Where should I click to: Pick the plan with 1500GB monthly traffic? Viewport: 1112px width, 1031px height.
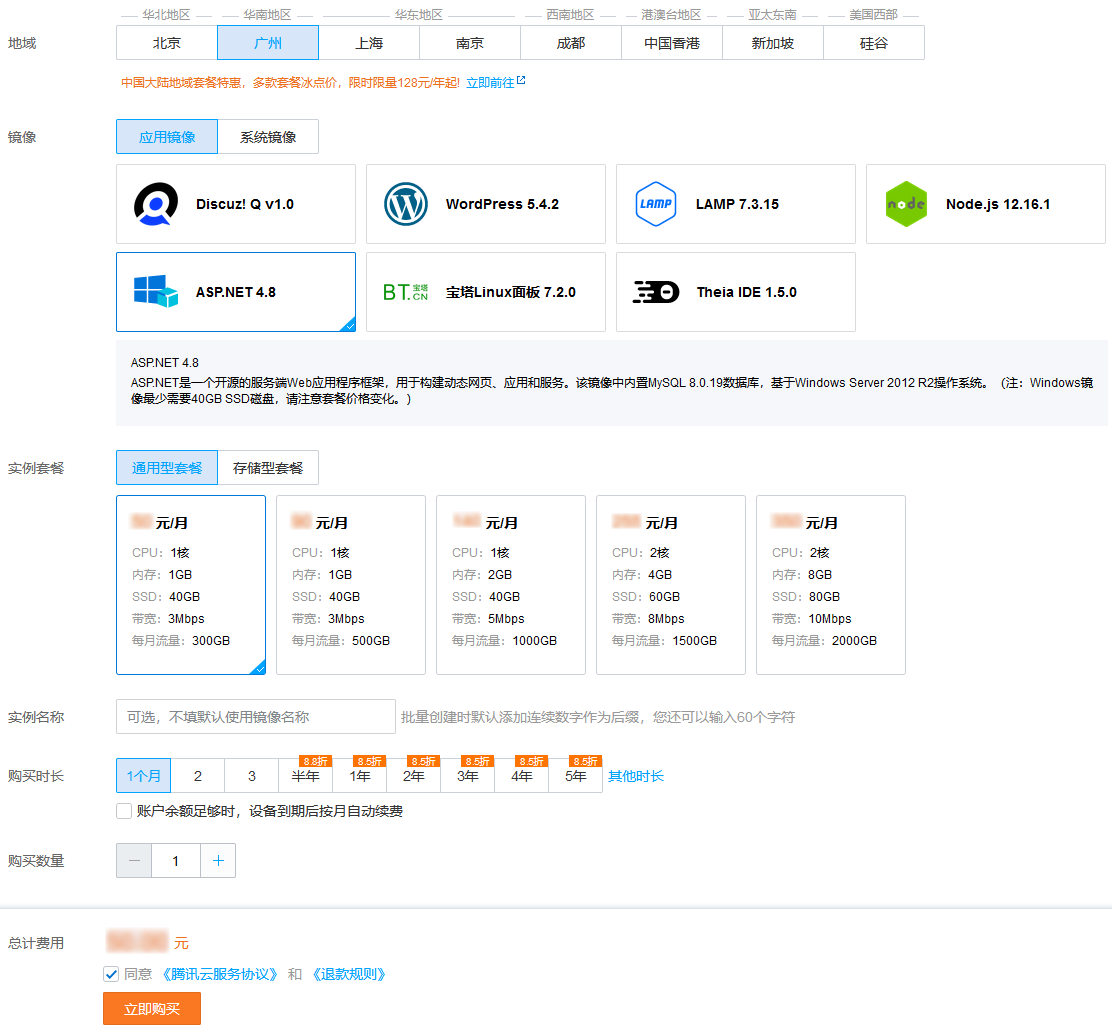[x=671, y=584]
